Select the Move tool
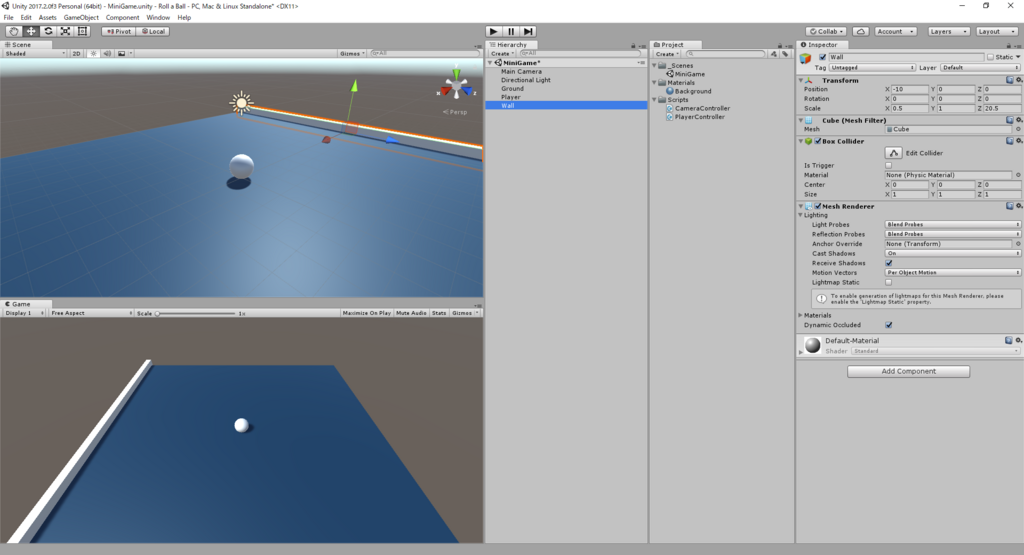Image resolution: width=1024 pixels, height=555 pixels. 31,31
